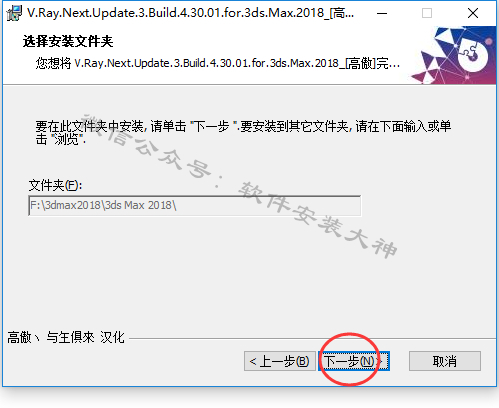Click the 选择安装文件夹 heading

click(68, 42)
